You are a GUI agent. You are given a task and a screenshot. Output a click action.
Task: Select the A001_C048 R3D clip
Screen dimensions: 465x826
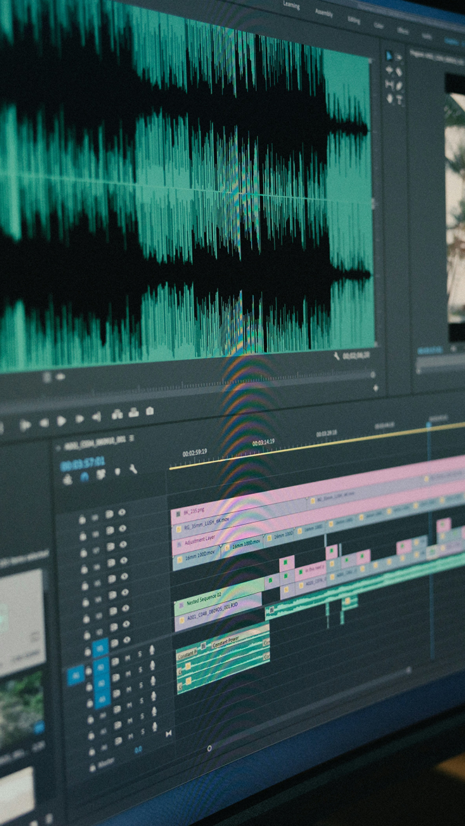pyautogui.click(x=218, y=612)
